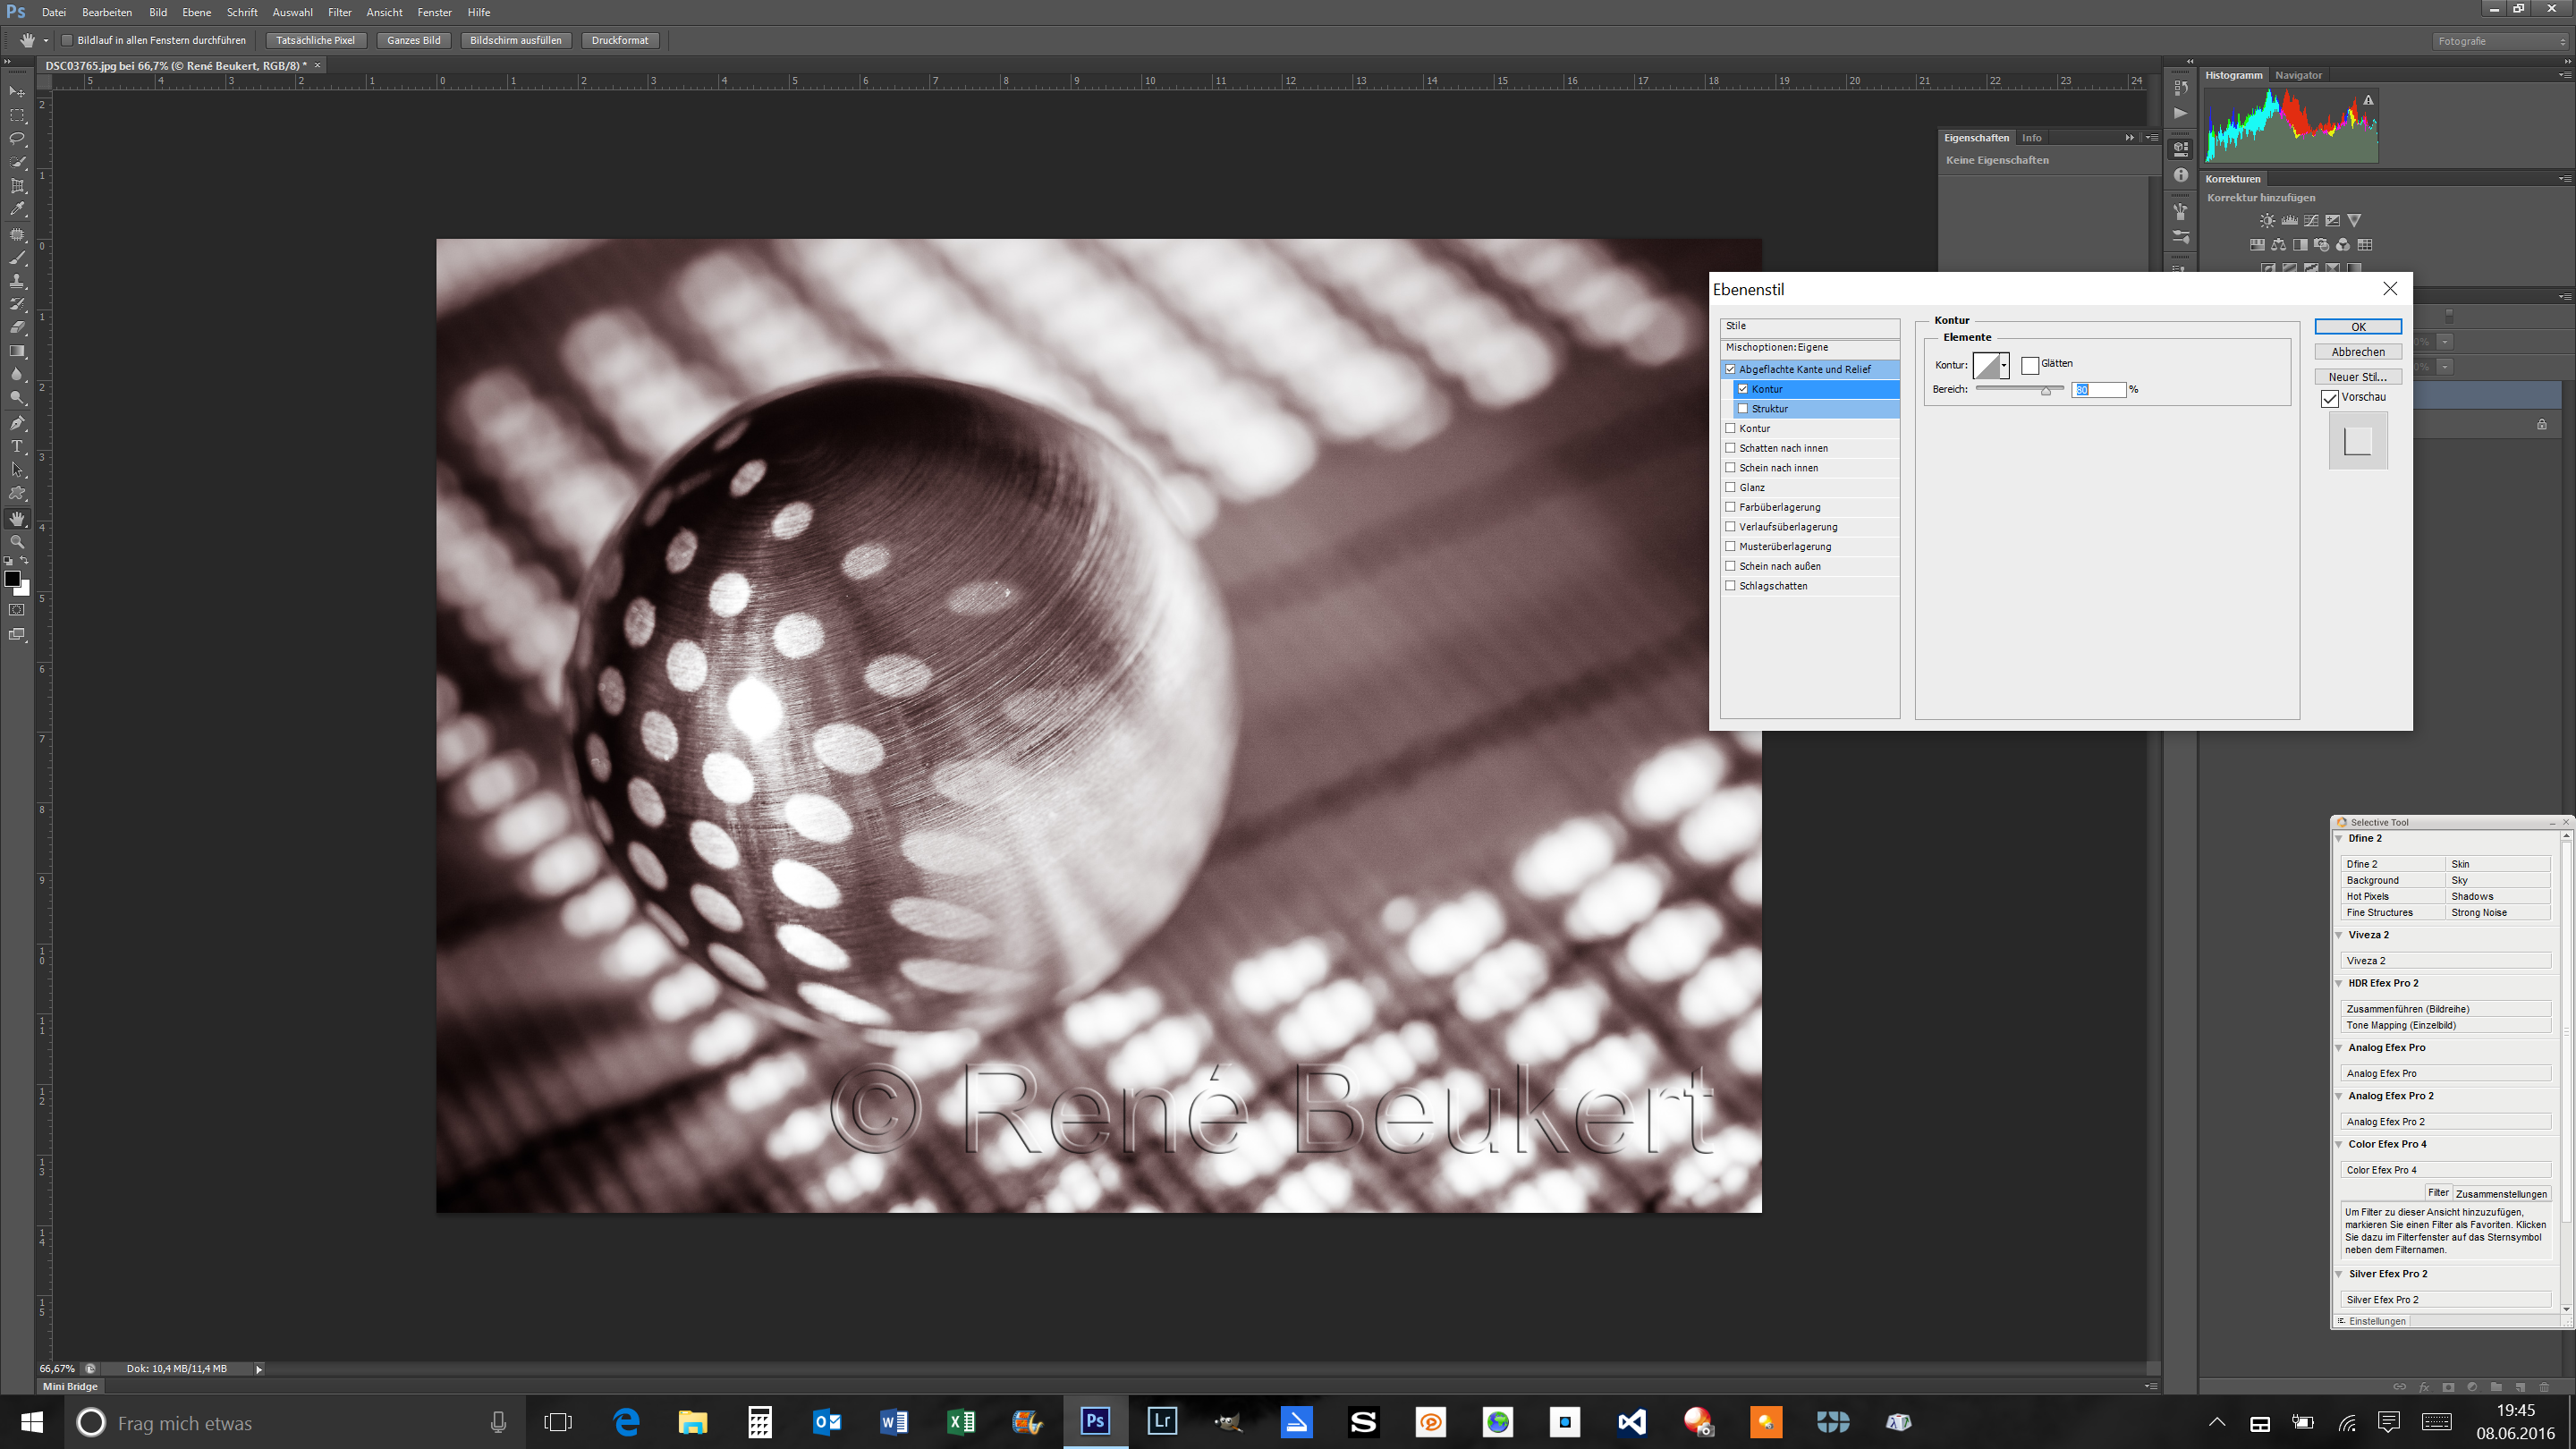
Task: Check the Schlagschatten style option
Action: tap(1731, 585)
